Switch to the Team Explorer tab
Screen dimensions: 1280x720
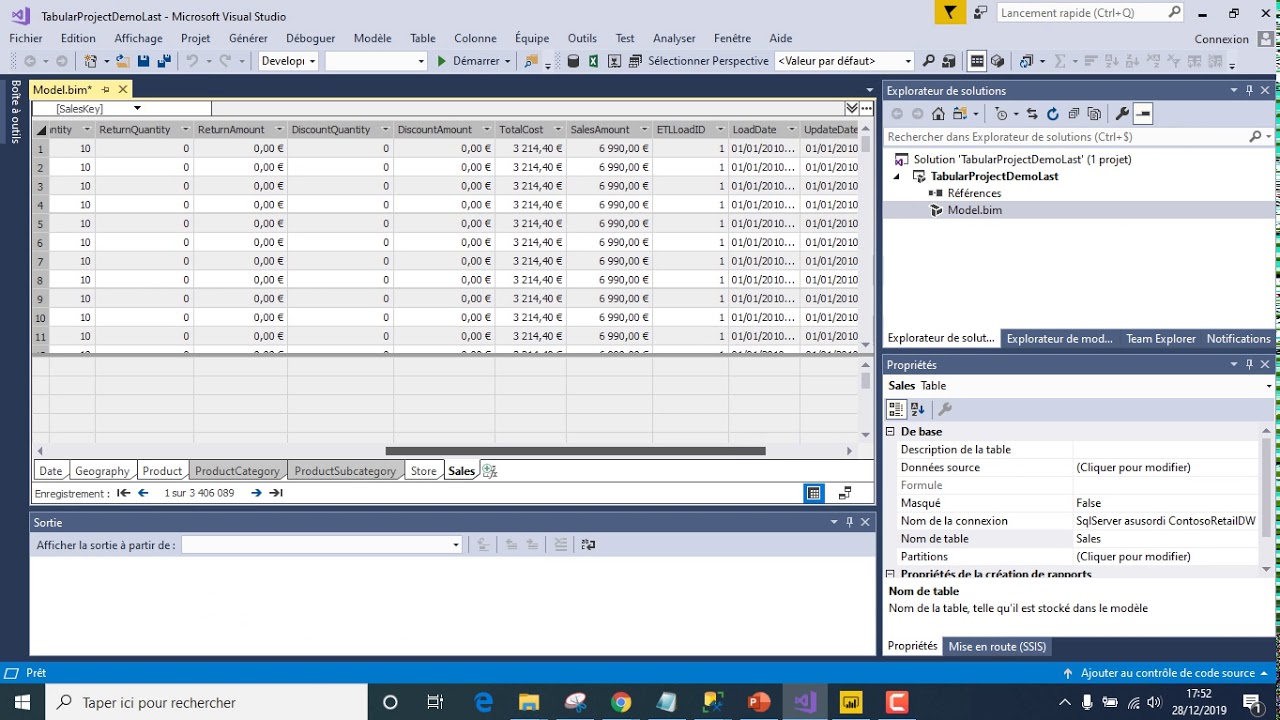[1160, 339]
